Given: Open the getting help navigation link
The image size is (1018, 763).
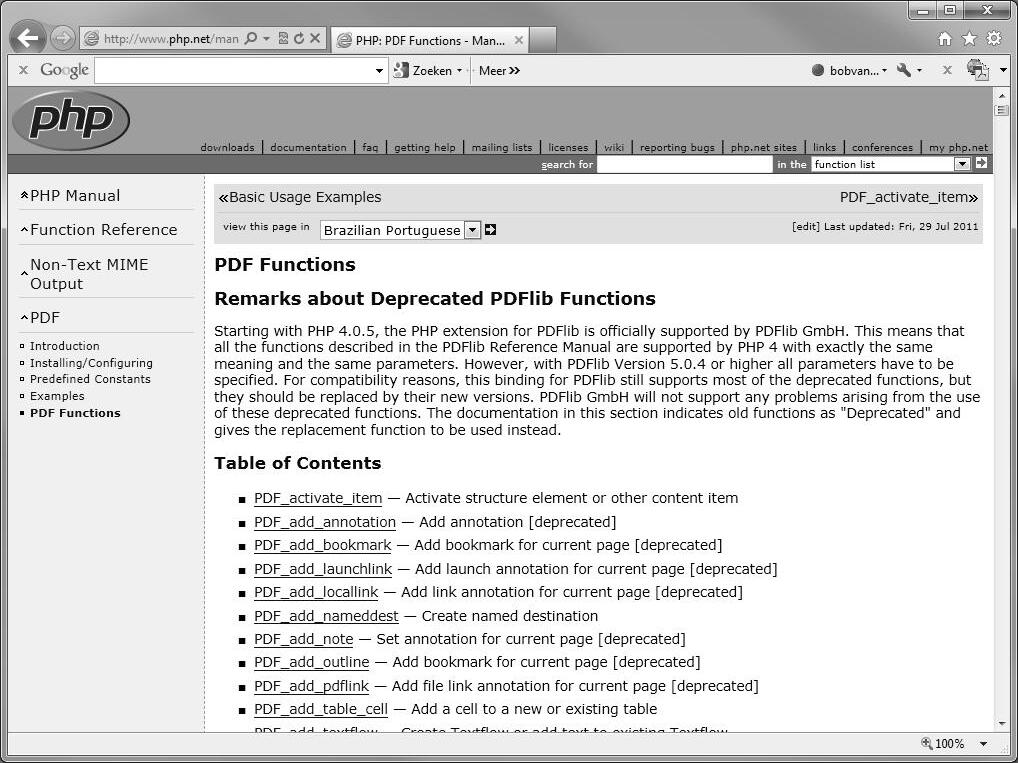Looking at the screenshot, I should [x=425, y=147].
